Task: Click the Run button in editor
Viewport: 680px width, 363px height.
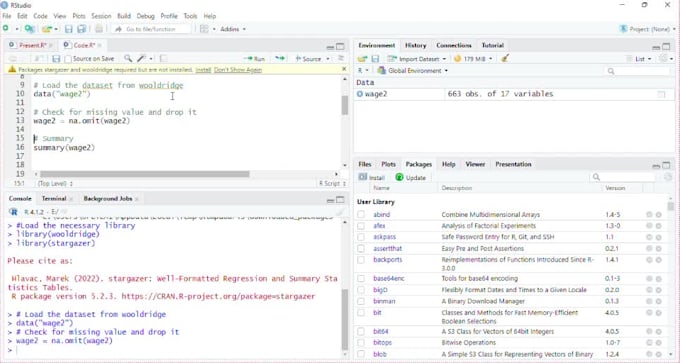Action: point(255,59)
